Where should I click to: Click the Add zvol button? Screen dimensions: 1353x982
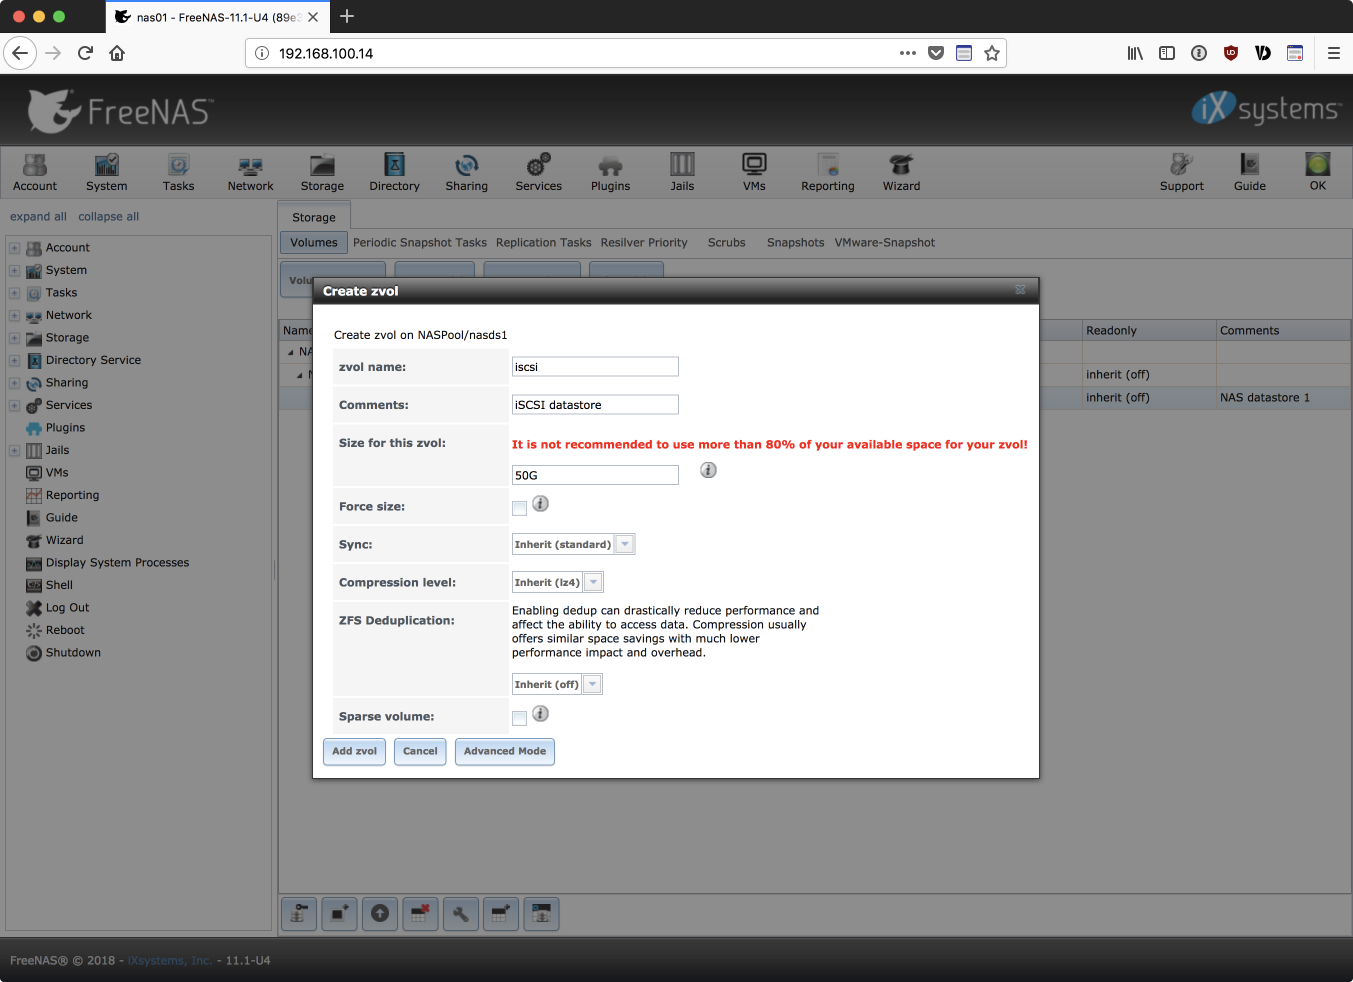pos(354,752)
